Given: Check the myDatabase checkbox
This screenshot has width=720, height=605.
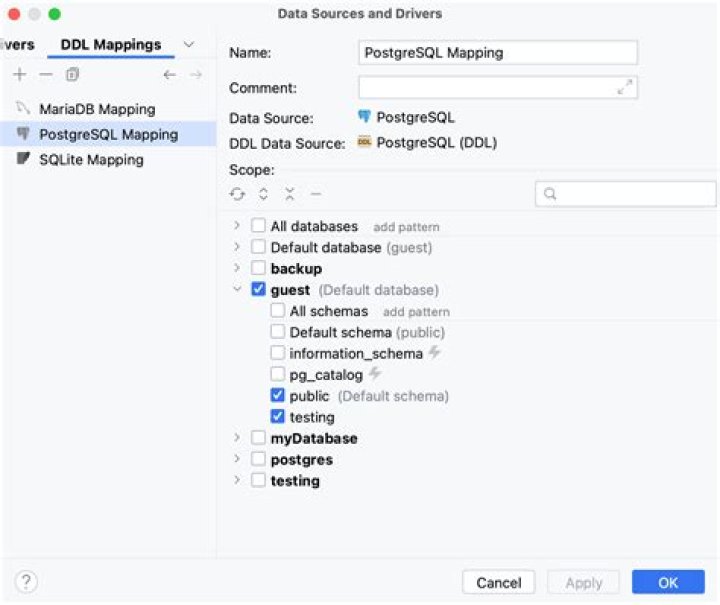Looking at the screenshot, I should [258, 437].
